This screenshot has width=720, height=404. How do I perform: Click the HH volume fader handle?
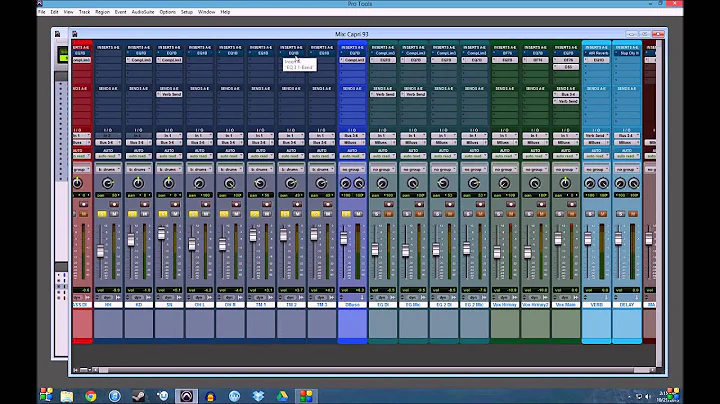[100, 251]
